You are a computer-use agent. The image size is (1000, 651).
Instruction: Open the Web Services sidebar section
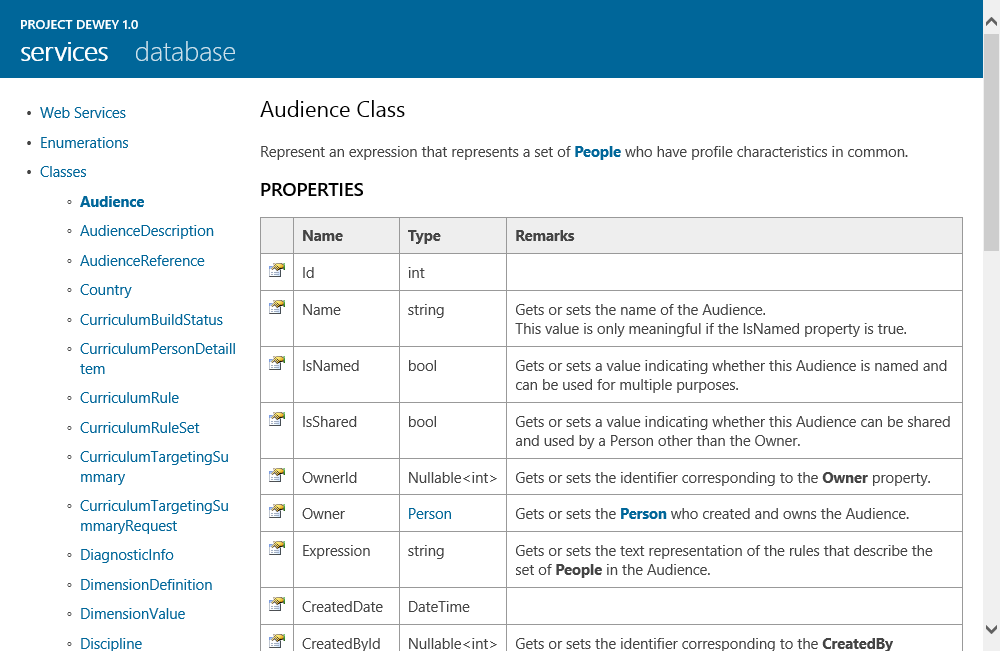pyautogui.click(x=83, y=113)
